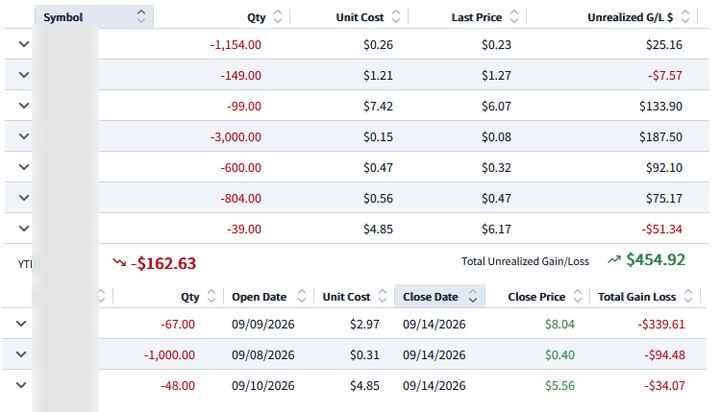Screen dimensions: 720x412
Task: Expand the row with -804.00 quantity
Action: tap(24, 198)
